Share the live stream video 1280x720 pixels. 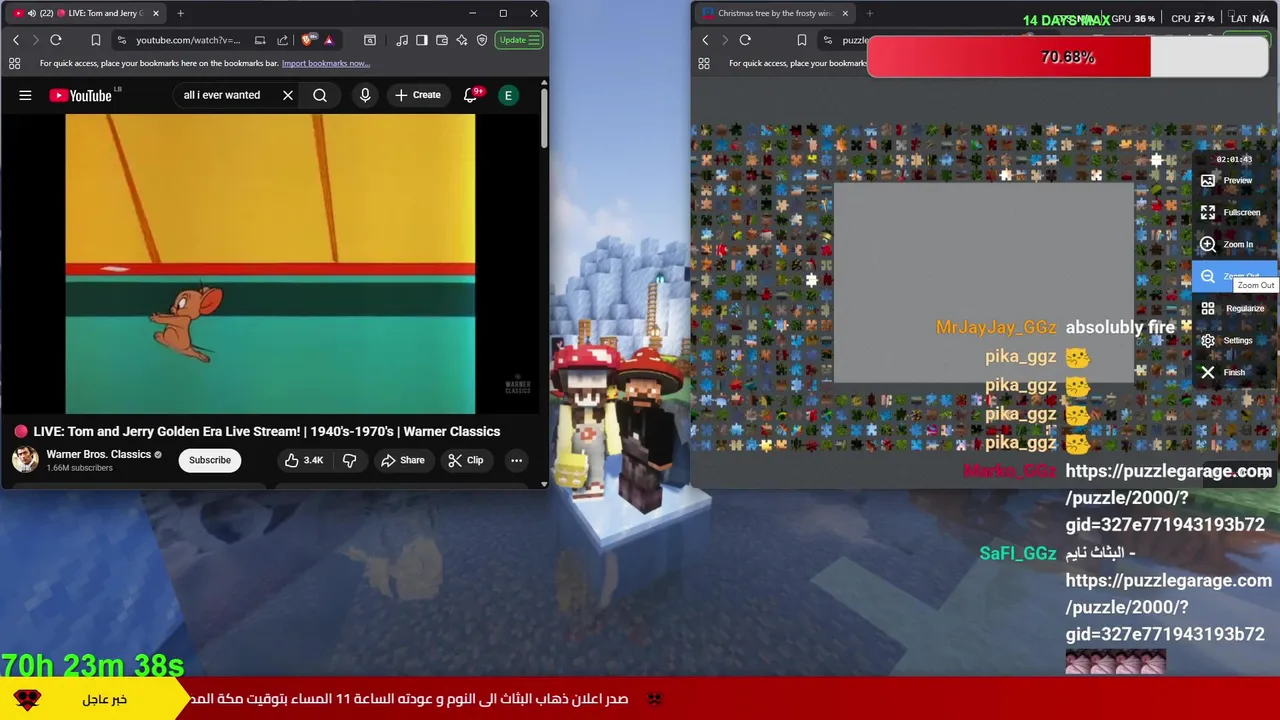click(403, 460)
